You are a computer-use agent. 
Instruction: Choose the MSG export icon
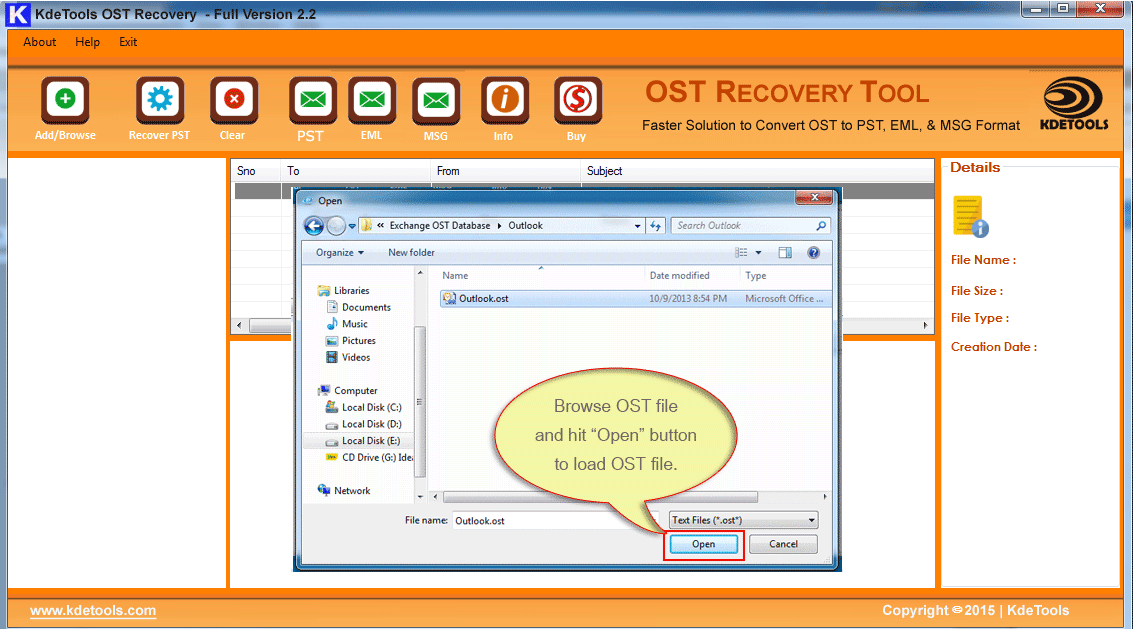click(x=435, y=101)
